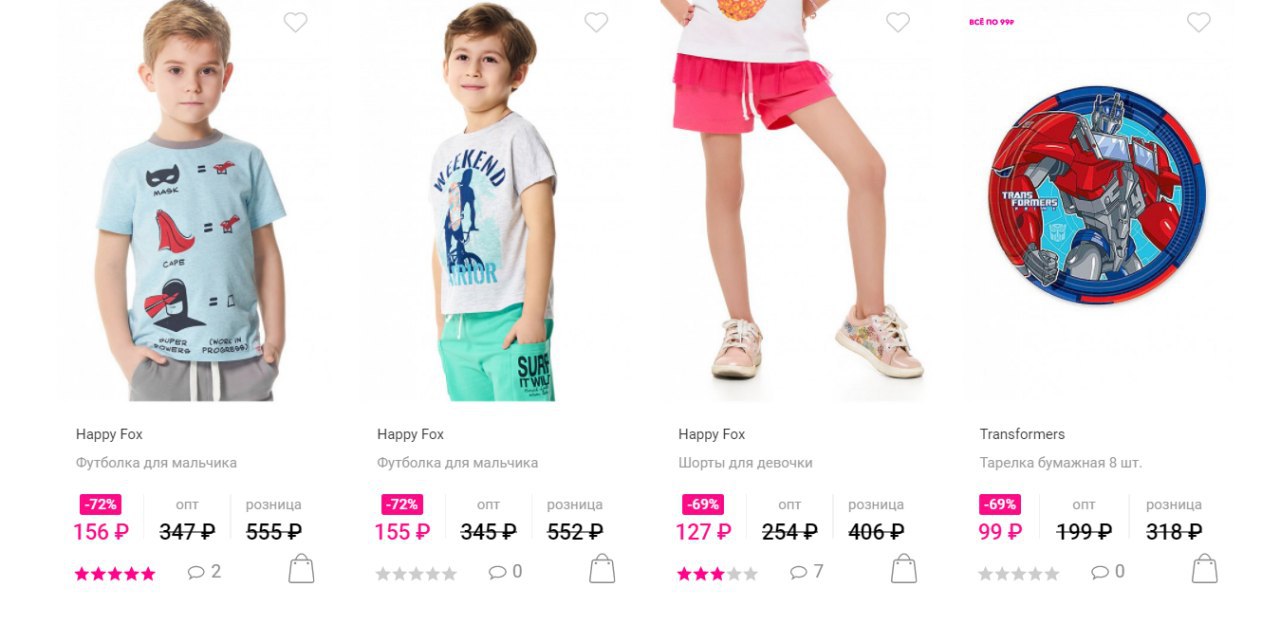Open superhero mask t-shirt product photo
This screenshot has height=642, width=1280.
click(193, 200)
